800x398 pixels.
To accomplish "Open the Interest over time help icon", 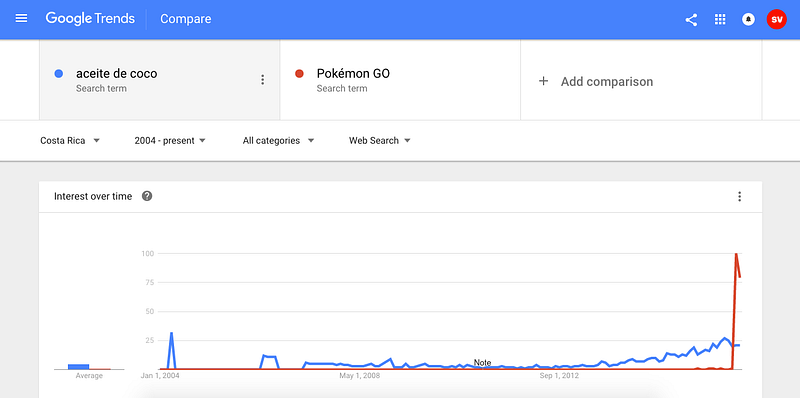I will coord(147,196).
